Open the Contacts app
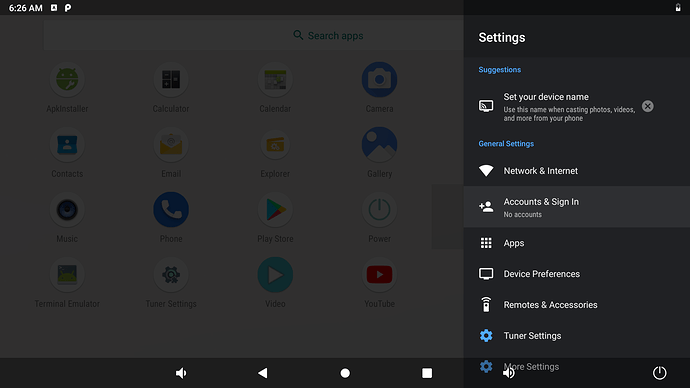The image size is (690, 388). (67, 145)
